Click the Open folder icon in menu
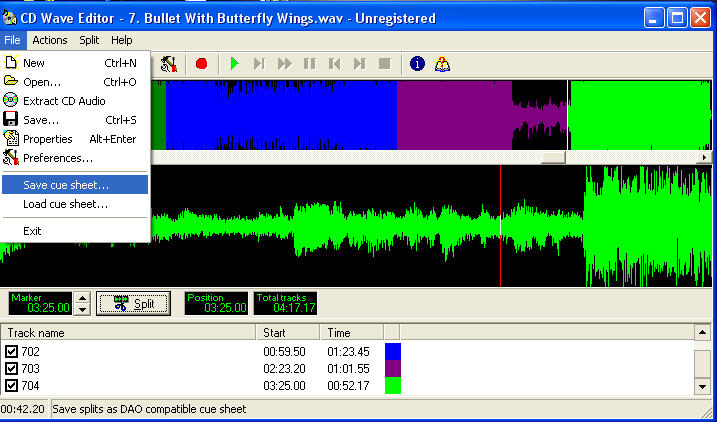The width and height of the screenshot is (717, 422). coord(11,81)
